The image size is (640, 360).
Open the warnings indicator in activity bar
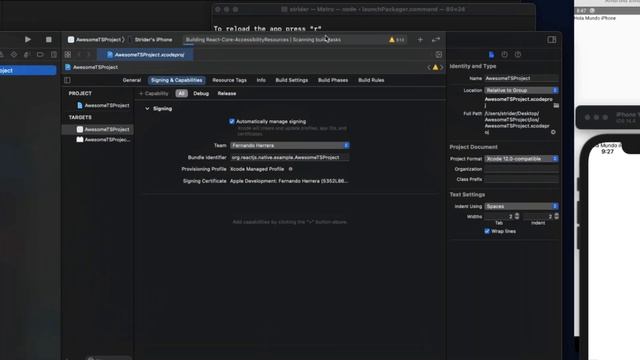tap(396, 40)
